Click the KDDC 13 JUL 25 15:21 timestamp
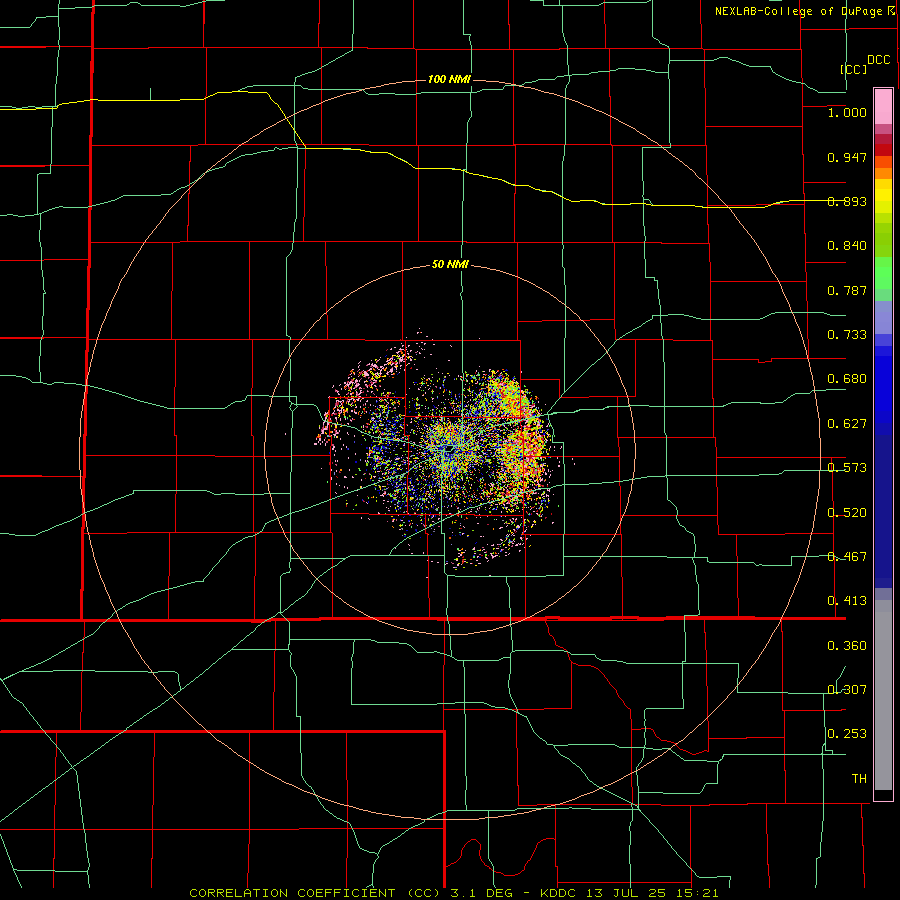 629,893
